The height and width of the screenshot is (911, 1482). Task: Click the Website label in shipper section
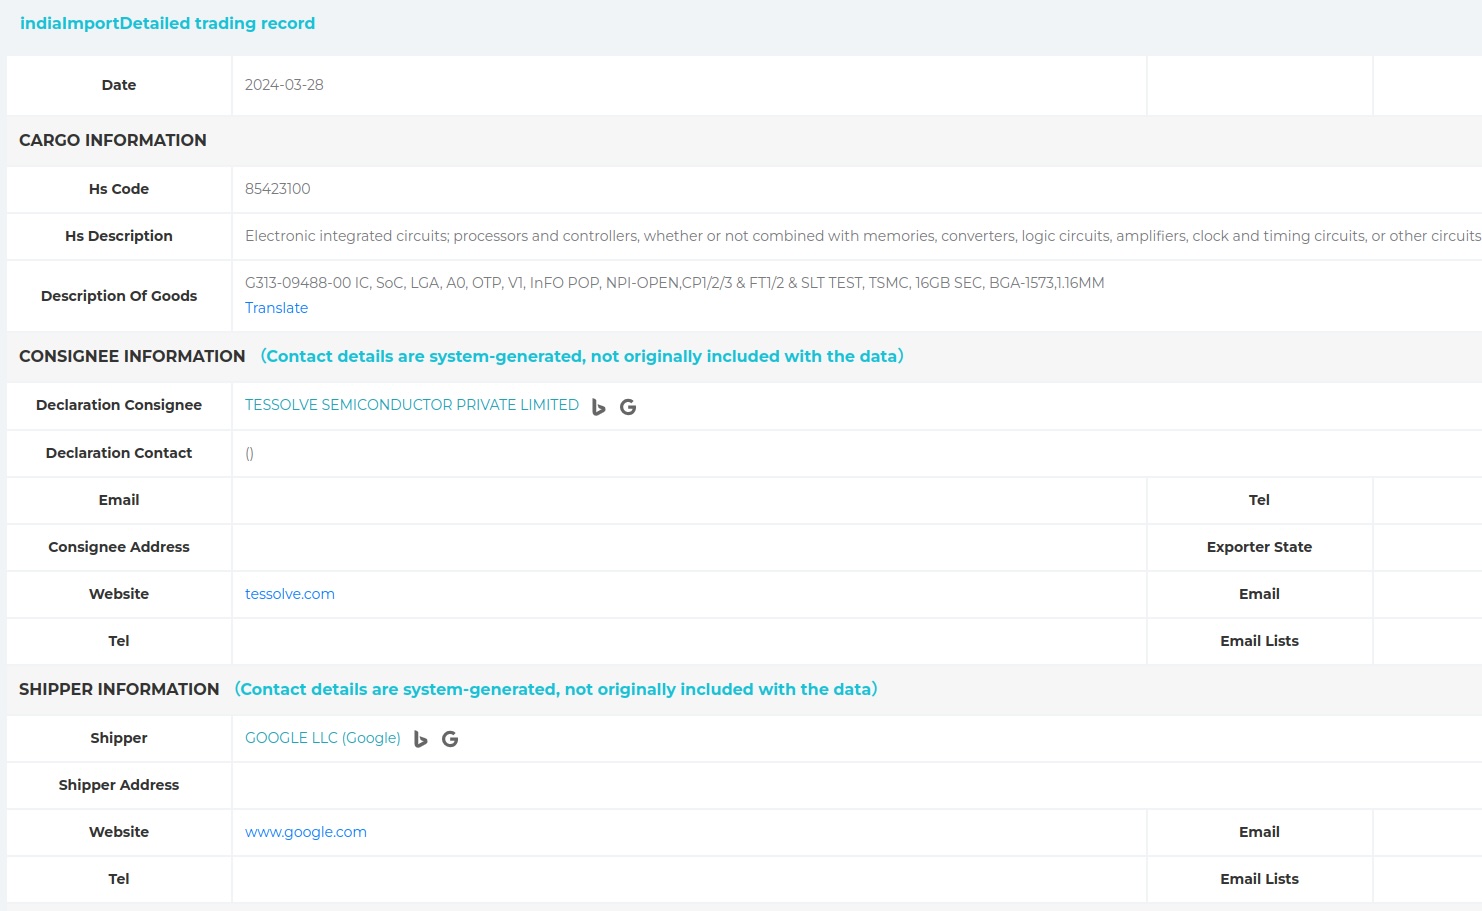(119, 832)
